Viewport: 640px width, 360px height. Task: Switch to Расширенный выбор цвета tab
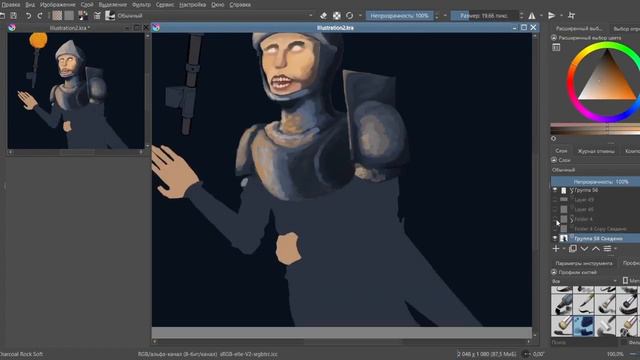coord(578,29)
